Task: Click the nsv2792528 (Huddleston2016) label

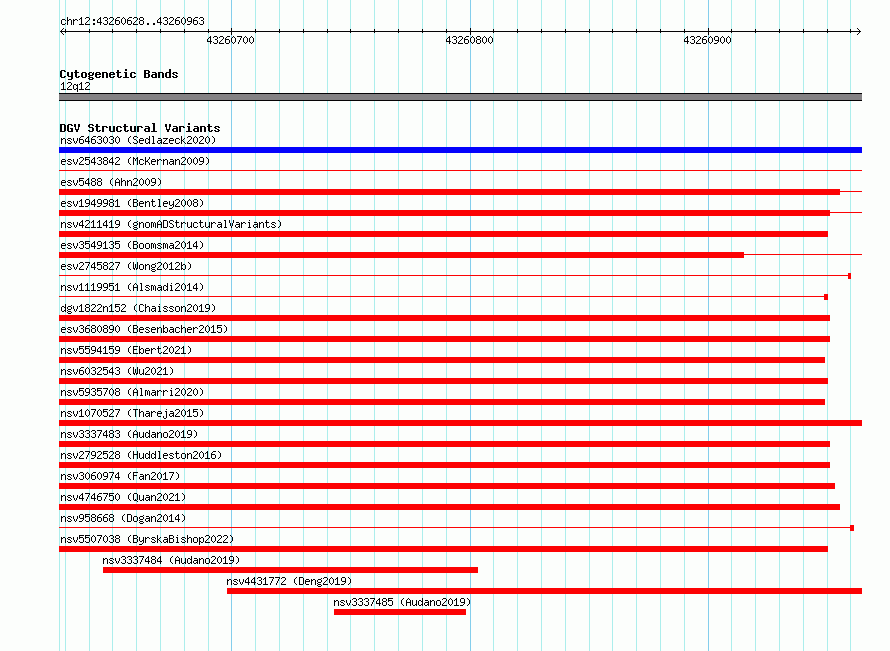Action: pos(141,455)
